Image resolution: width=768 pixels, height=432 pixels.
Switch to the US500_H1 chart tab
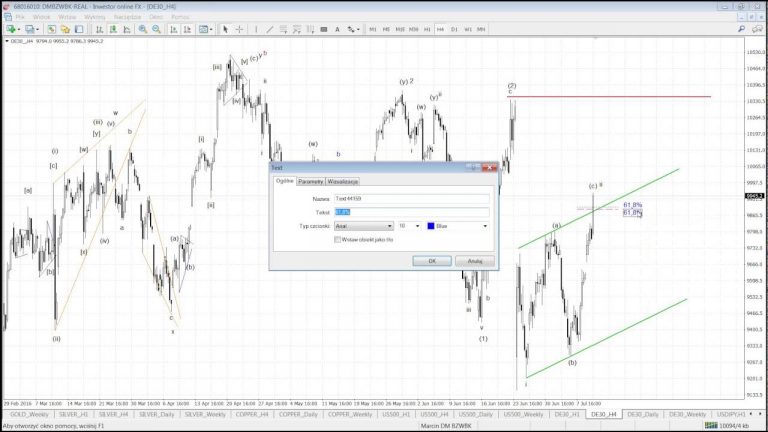pyautogui.click(x=396, y=414)
